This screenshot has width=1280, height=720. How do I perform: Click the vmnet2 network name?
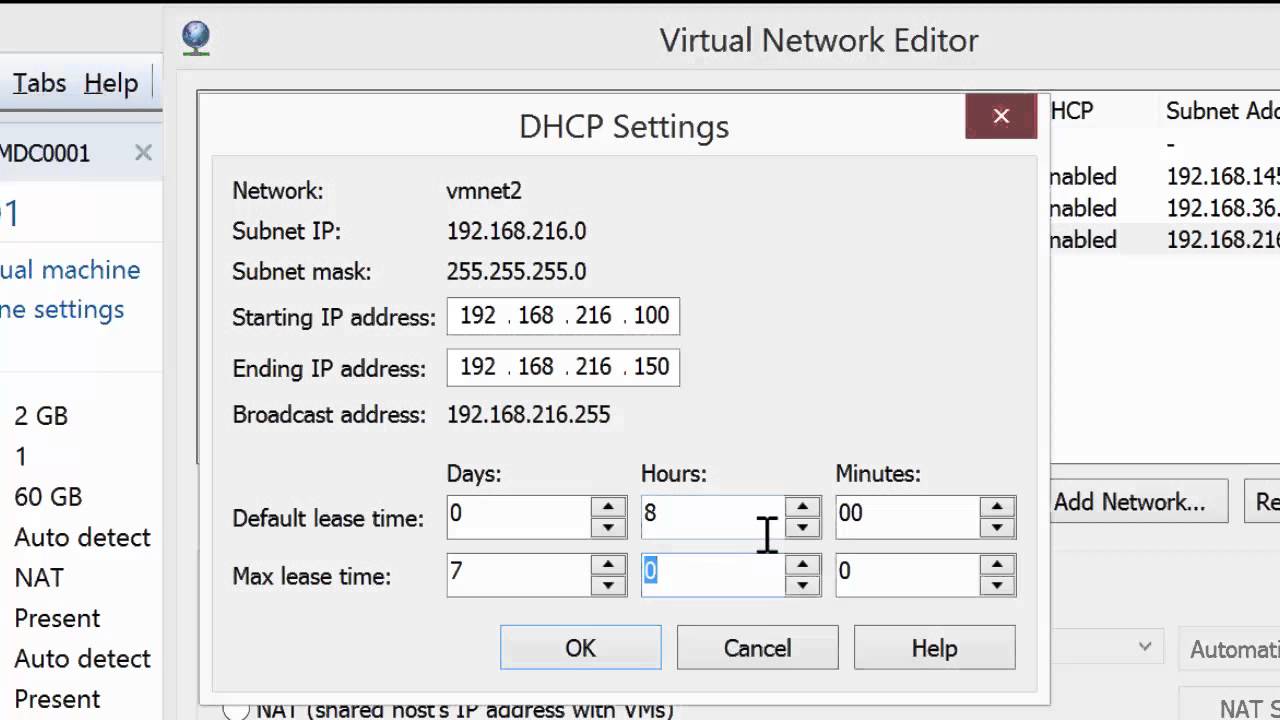tap(484, 191)
